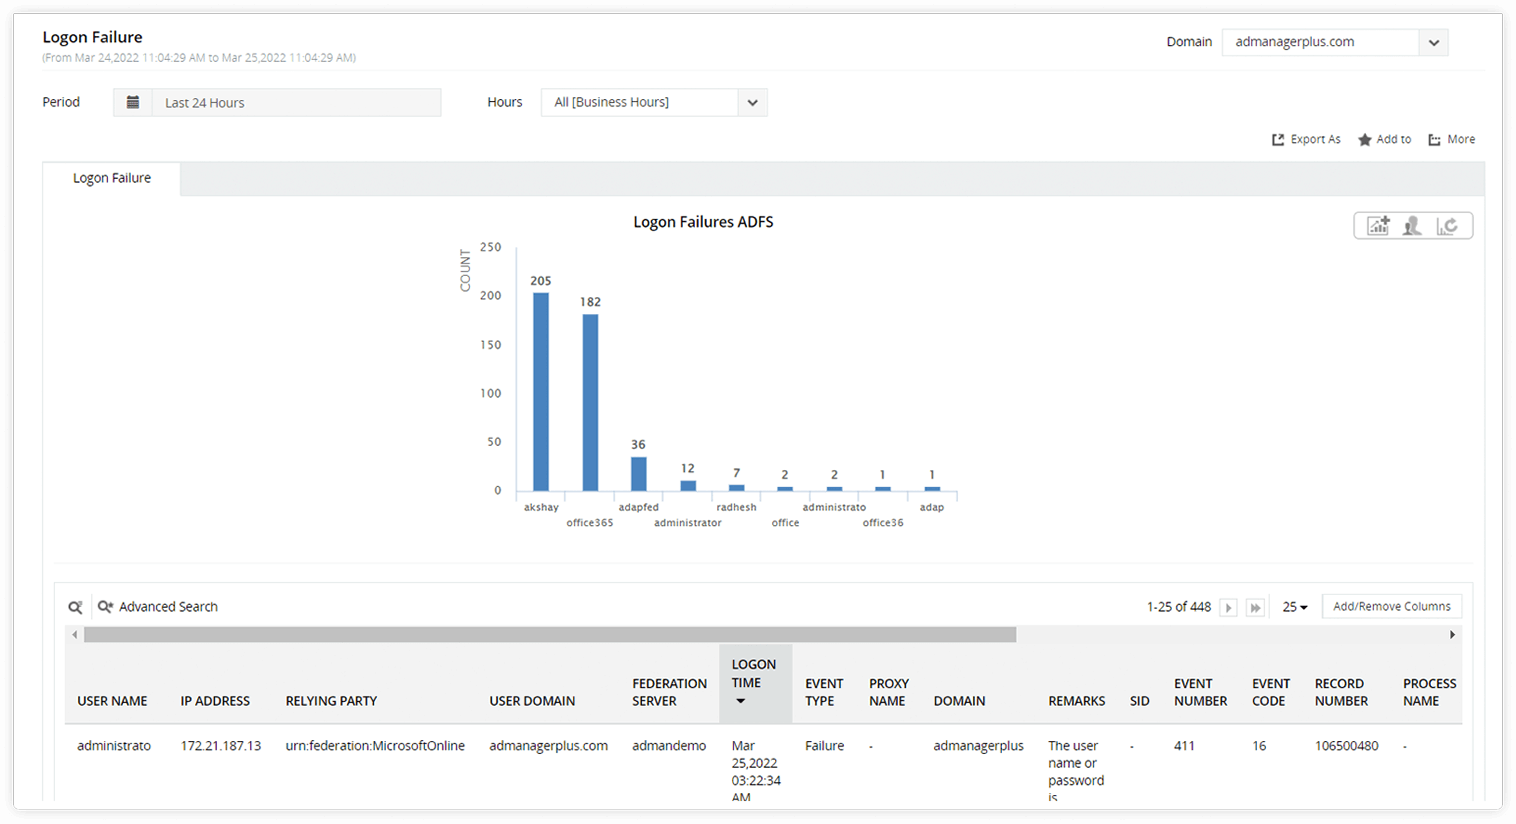Click the Last 24 Hours period field

tap(296, 102)
